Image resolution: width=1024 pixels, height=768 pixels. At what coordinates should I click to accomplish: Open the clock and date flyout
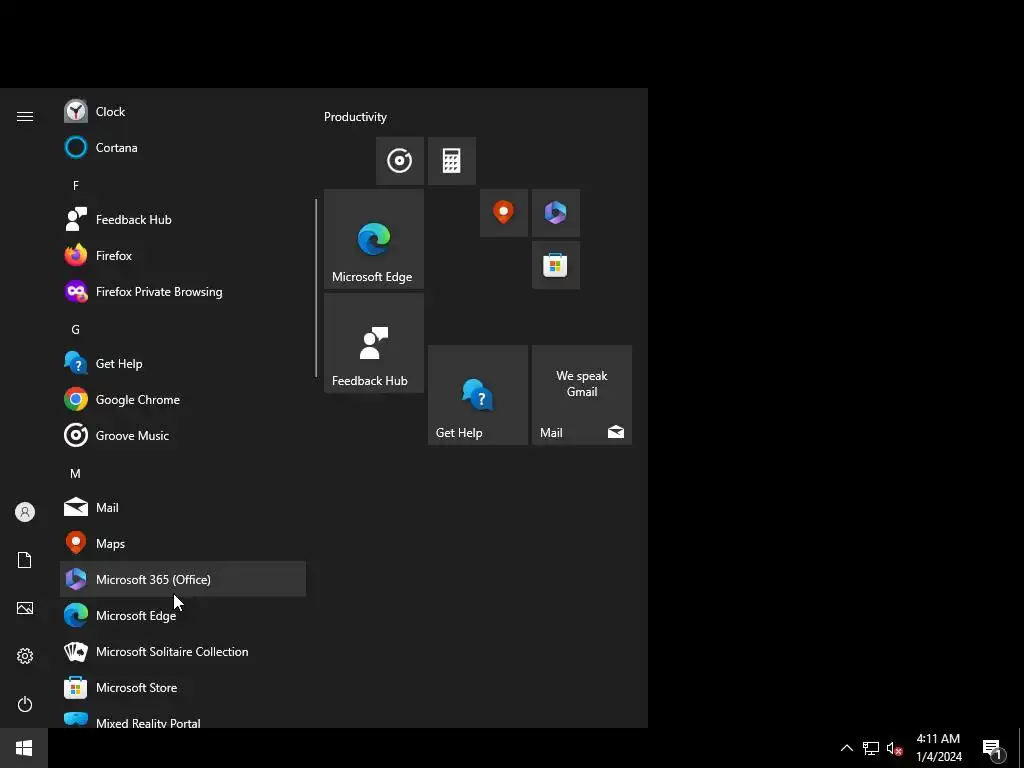click(939, 748)
